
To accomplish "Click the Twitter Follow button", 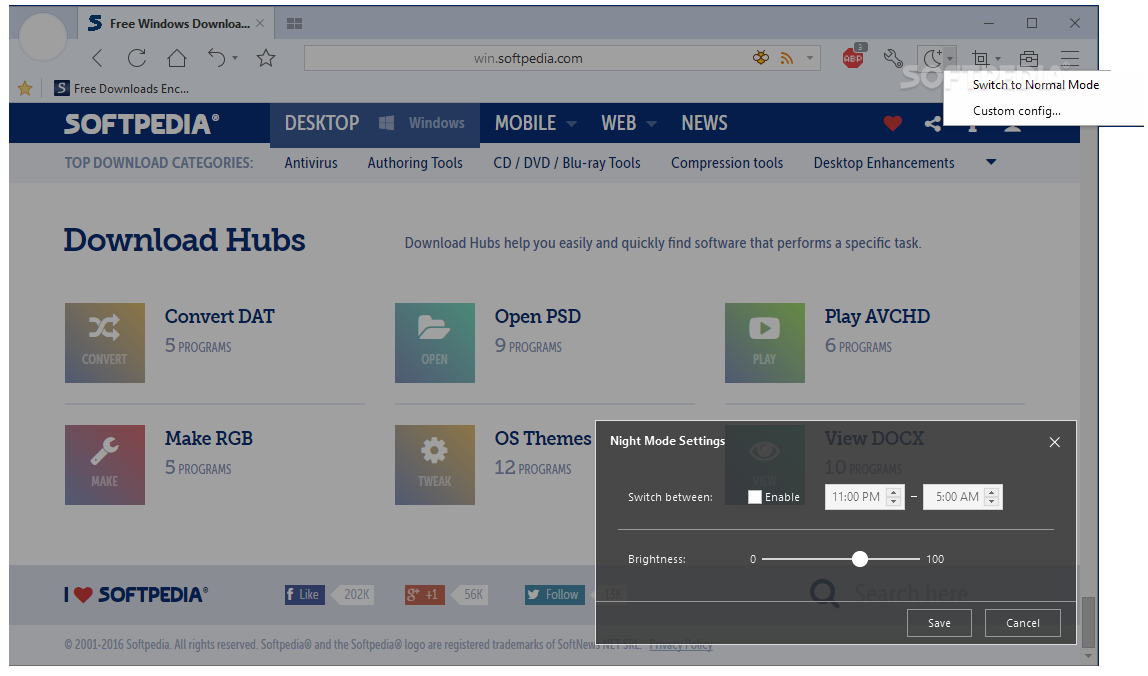I will pyautogui.click(x=554, y=595).
